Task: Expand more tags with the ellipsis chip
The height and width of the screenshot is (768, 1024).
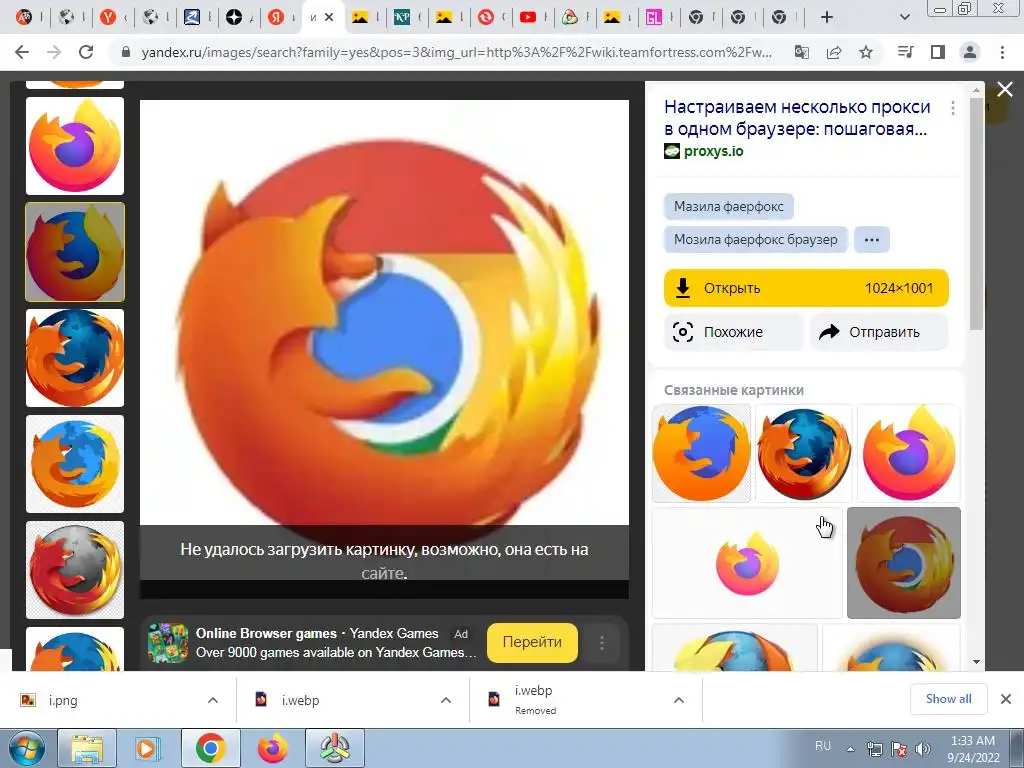Action: [x=872, y=239]
